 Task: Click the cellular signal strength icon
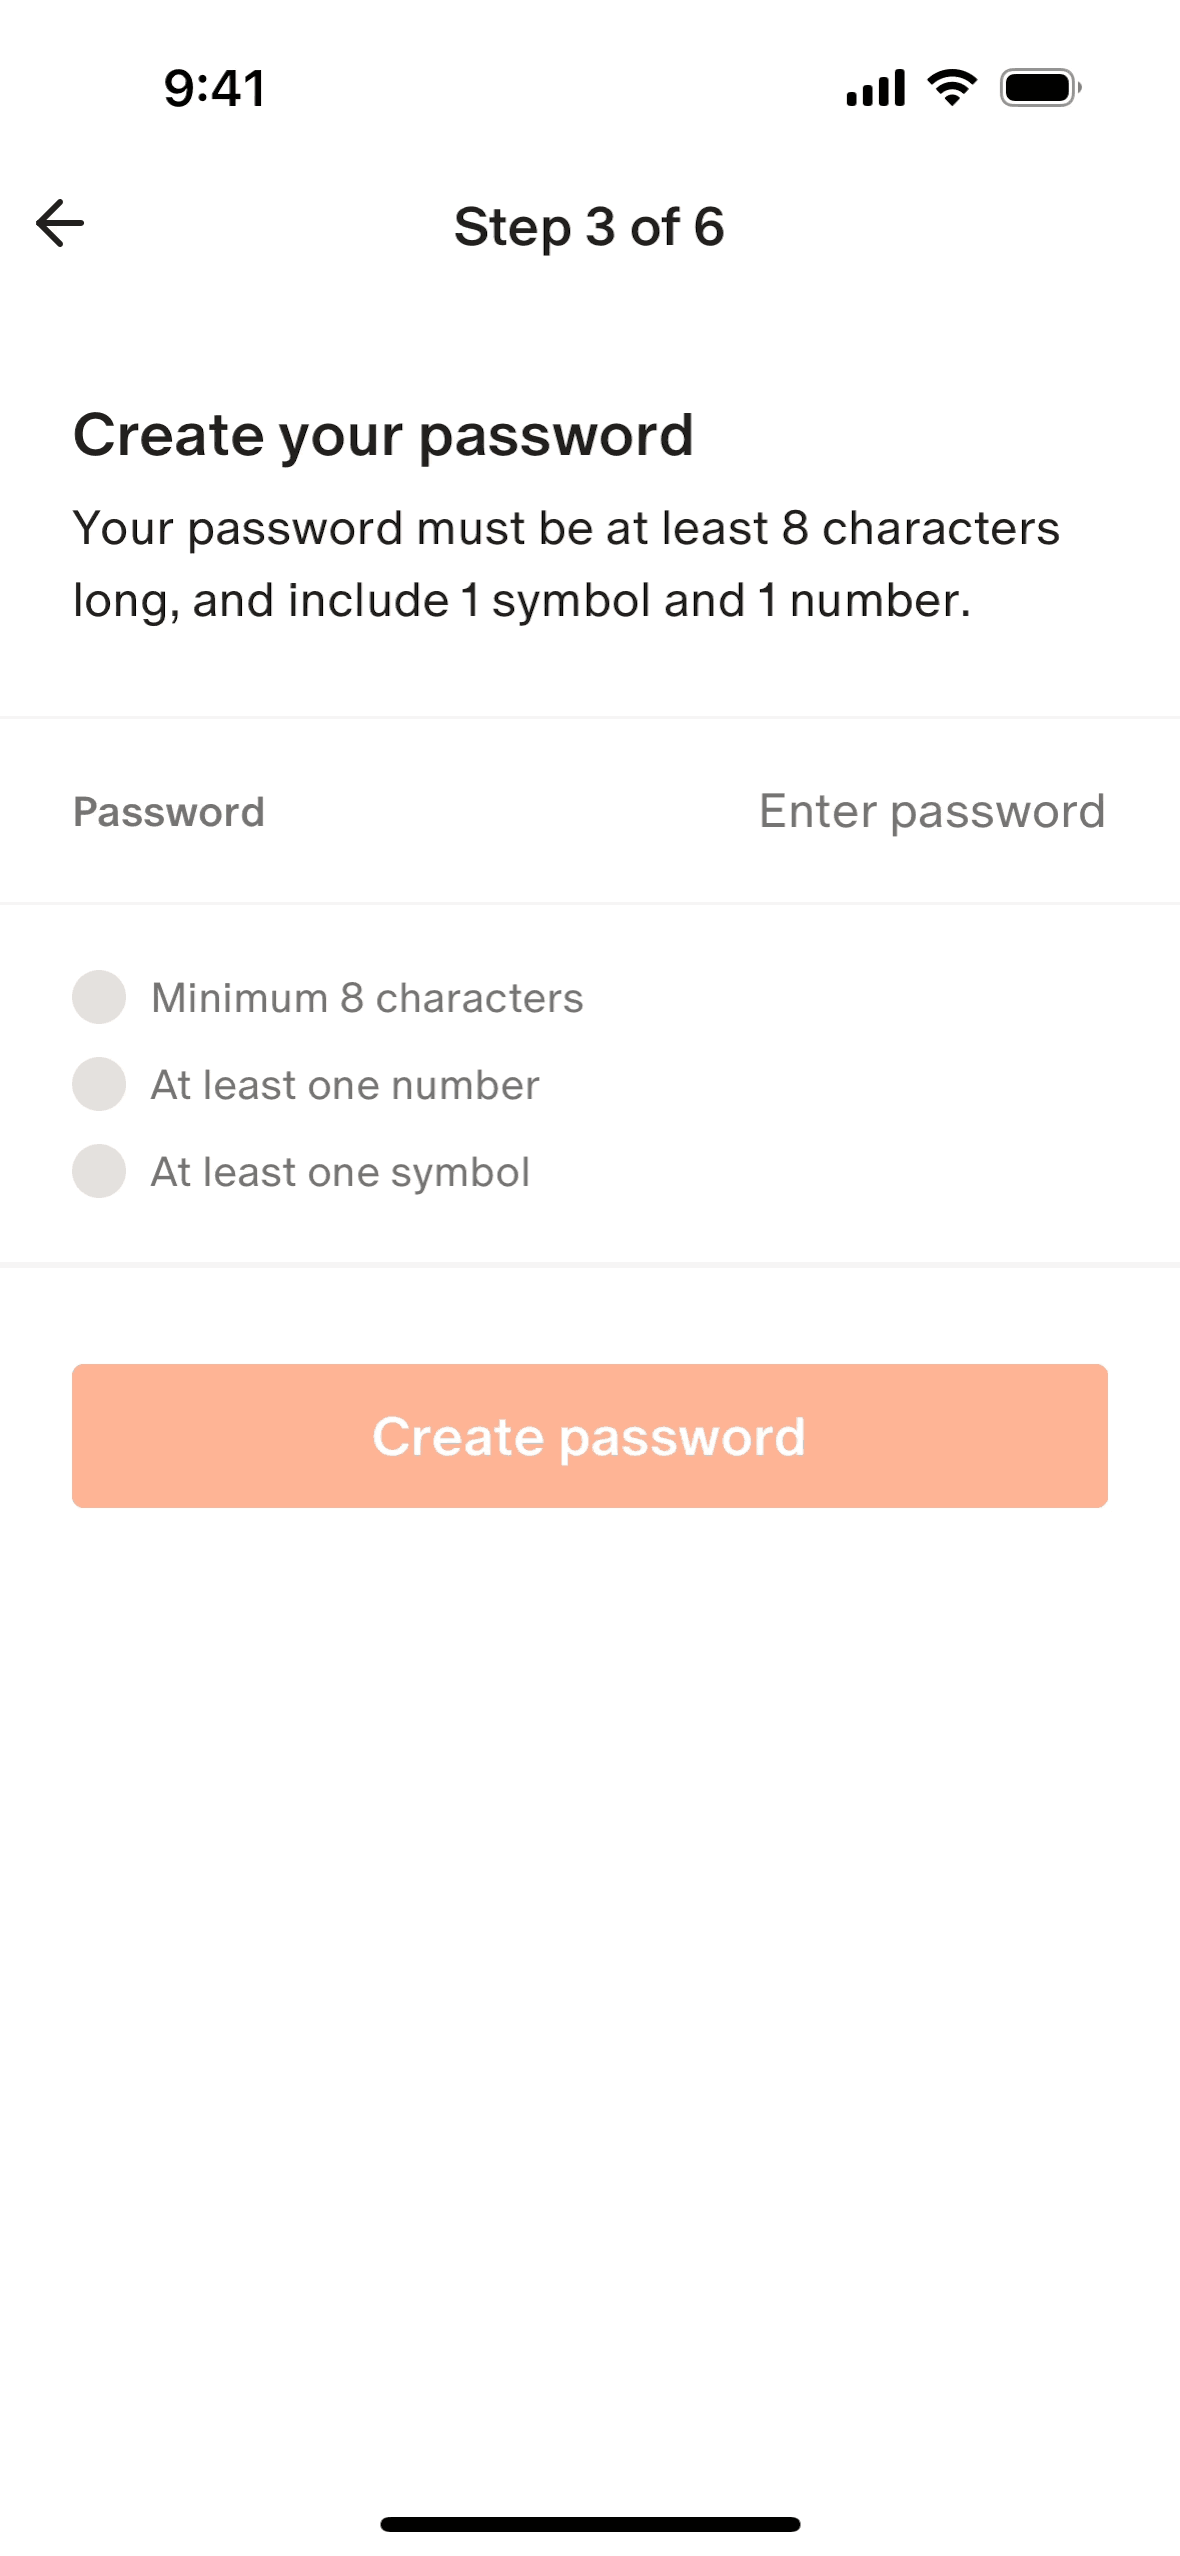875,88
